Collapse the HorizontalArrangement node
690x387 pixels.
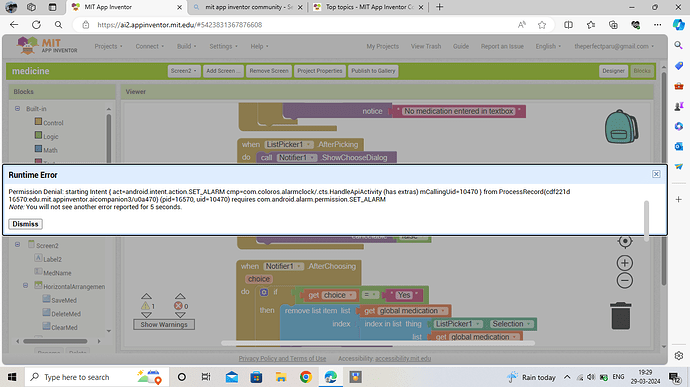(x=26, y=286)
